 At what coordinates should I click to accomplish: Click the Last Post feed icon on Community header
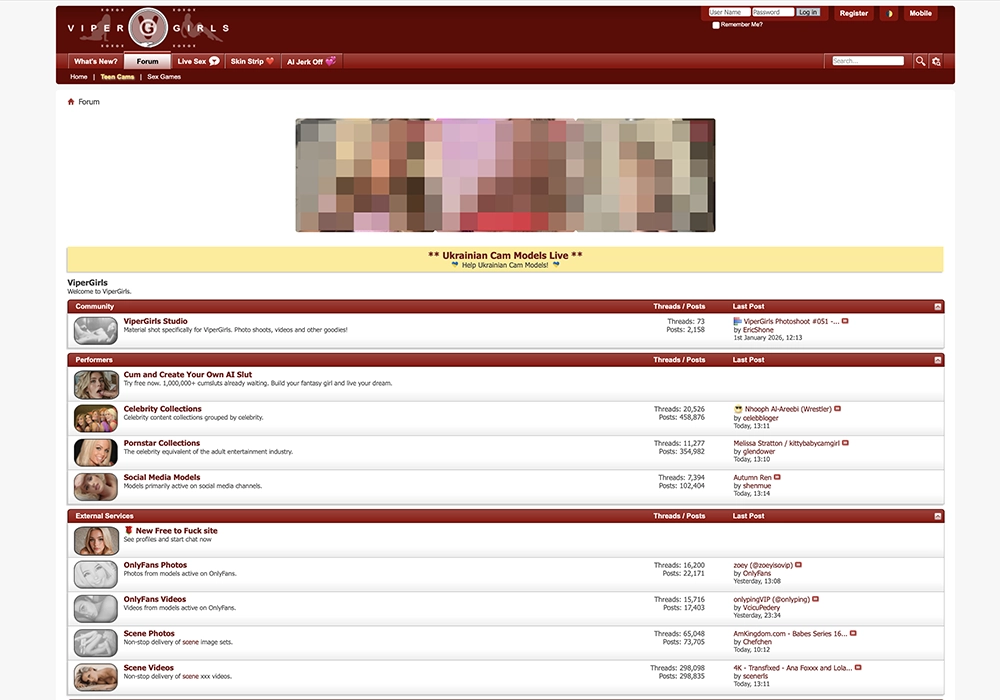coord(936,306)
